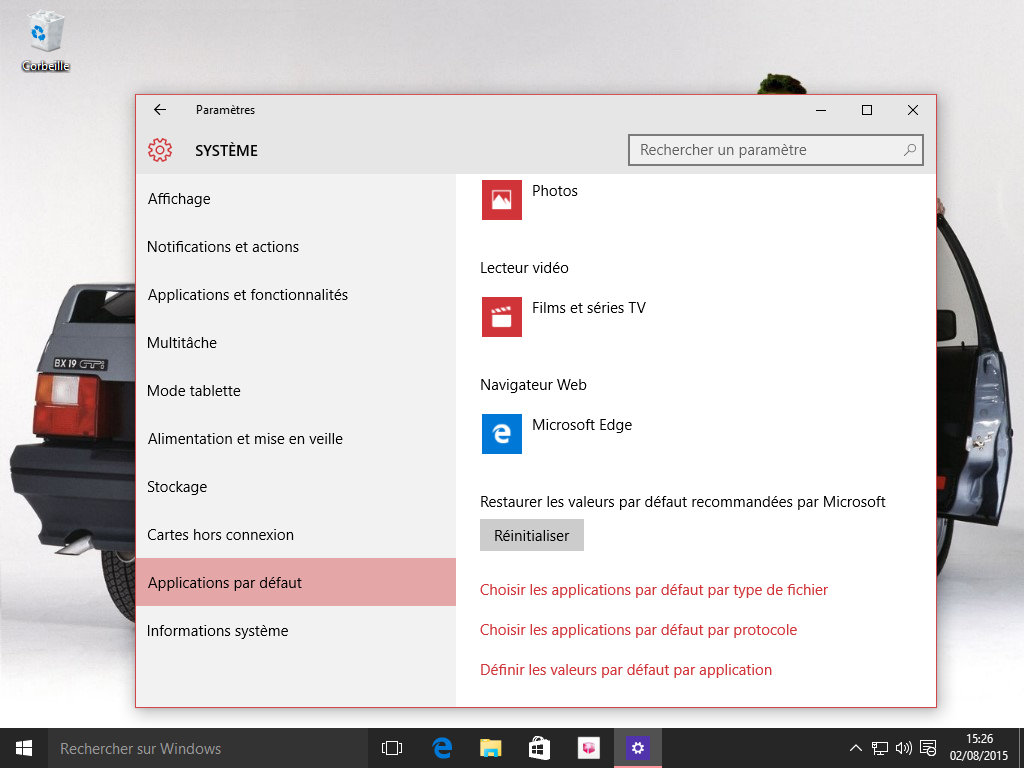
Task: Open Task View from the taskbar
Action: (392, 748)
